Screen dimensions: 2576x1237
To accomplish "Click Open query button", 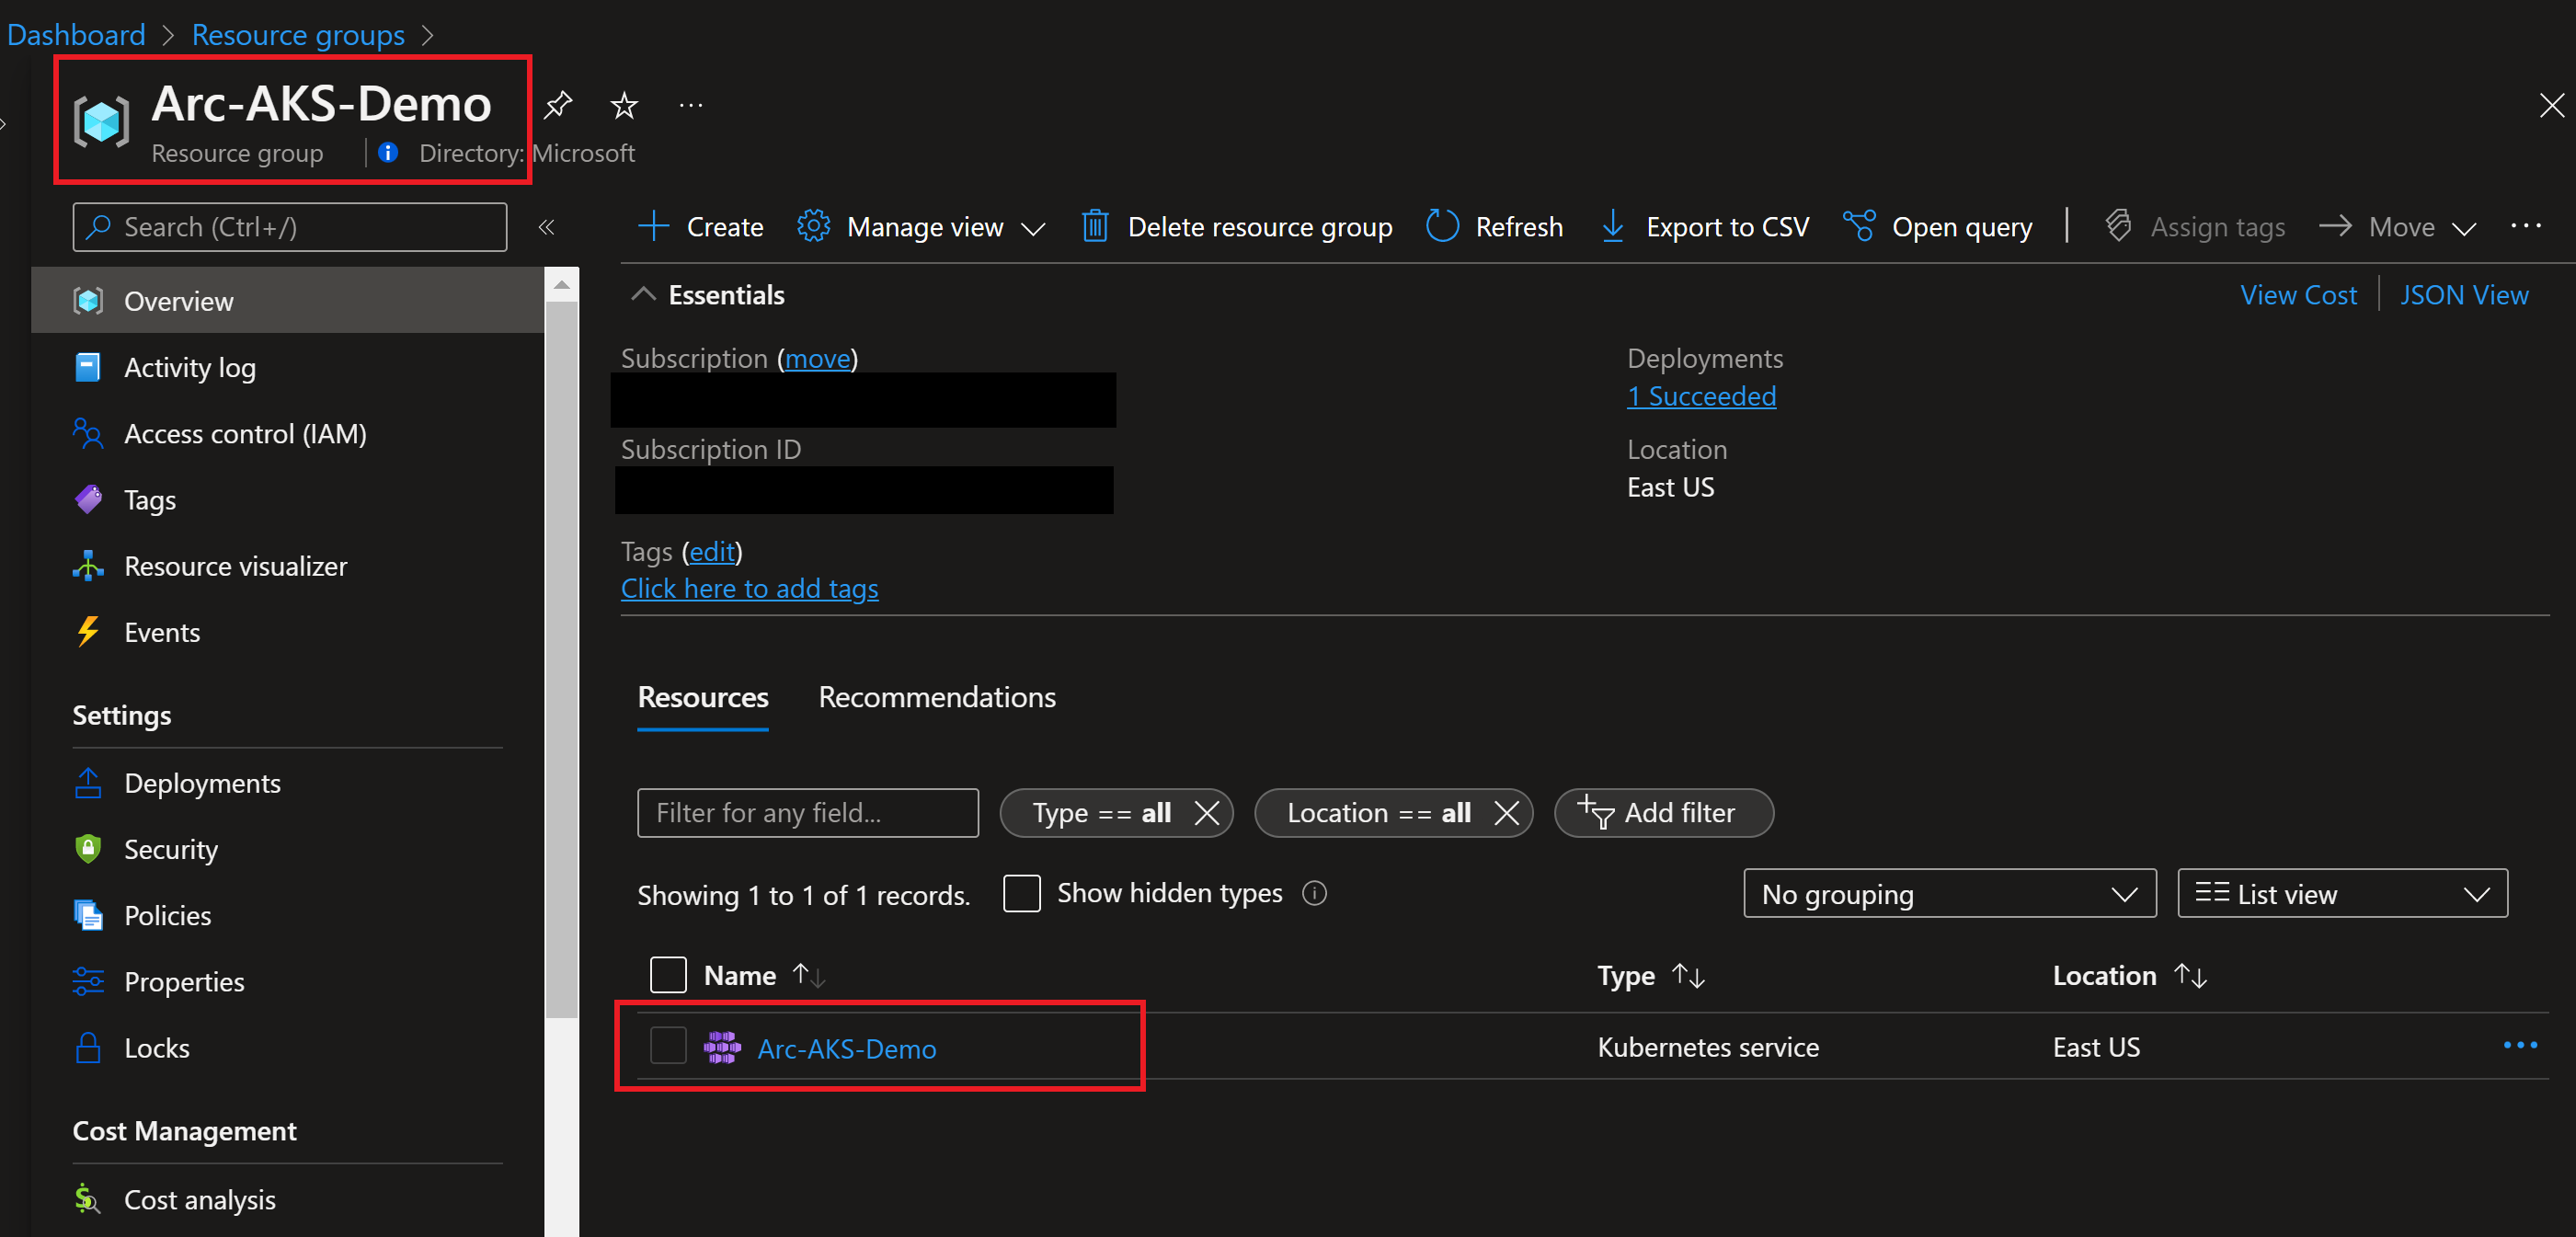I will (1937, 227).
